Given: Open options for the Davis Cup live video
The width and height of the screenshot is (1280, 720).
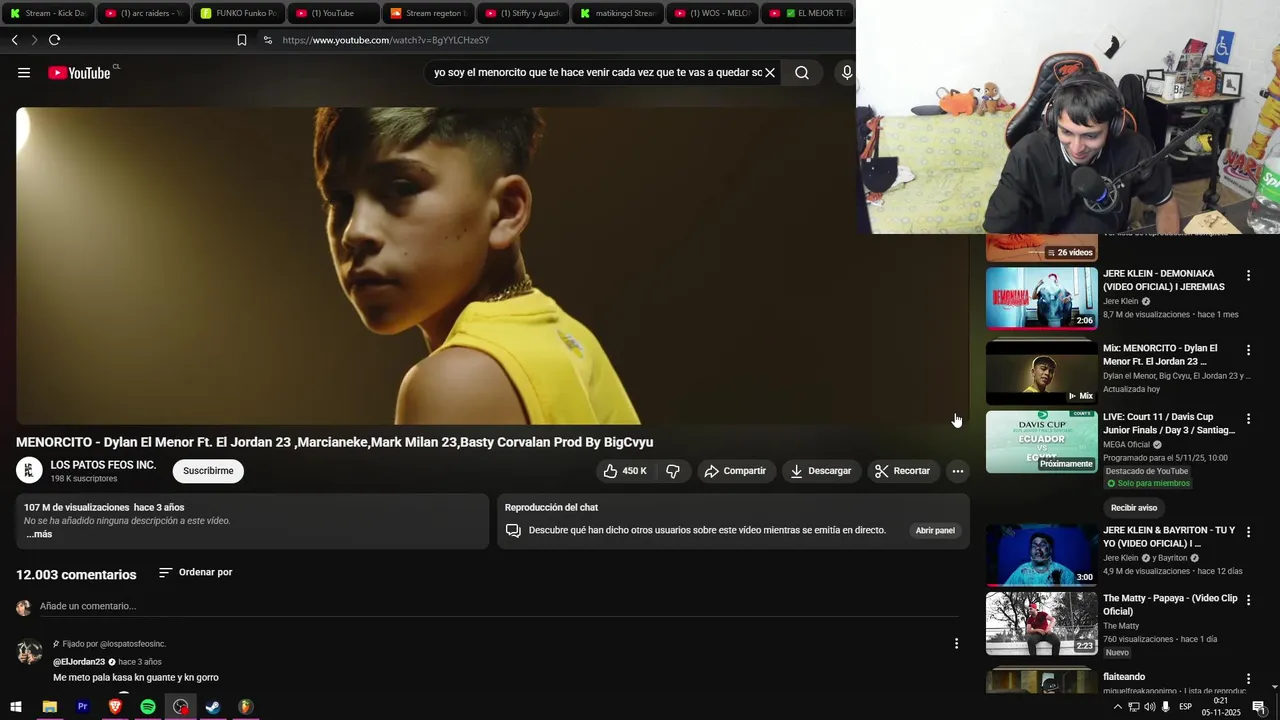Looking at the screenshot, I should coord(1248,419).
